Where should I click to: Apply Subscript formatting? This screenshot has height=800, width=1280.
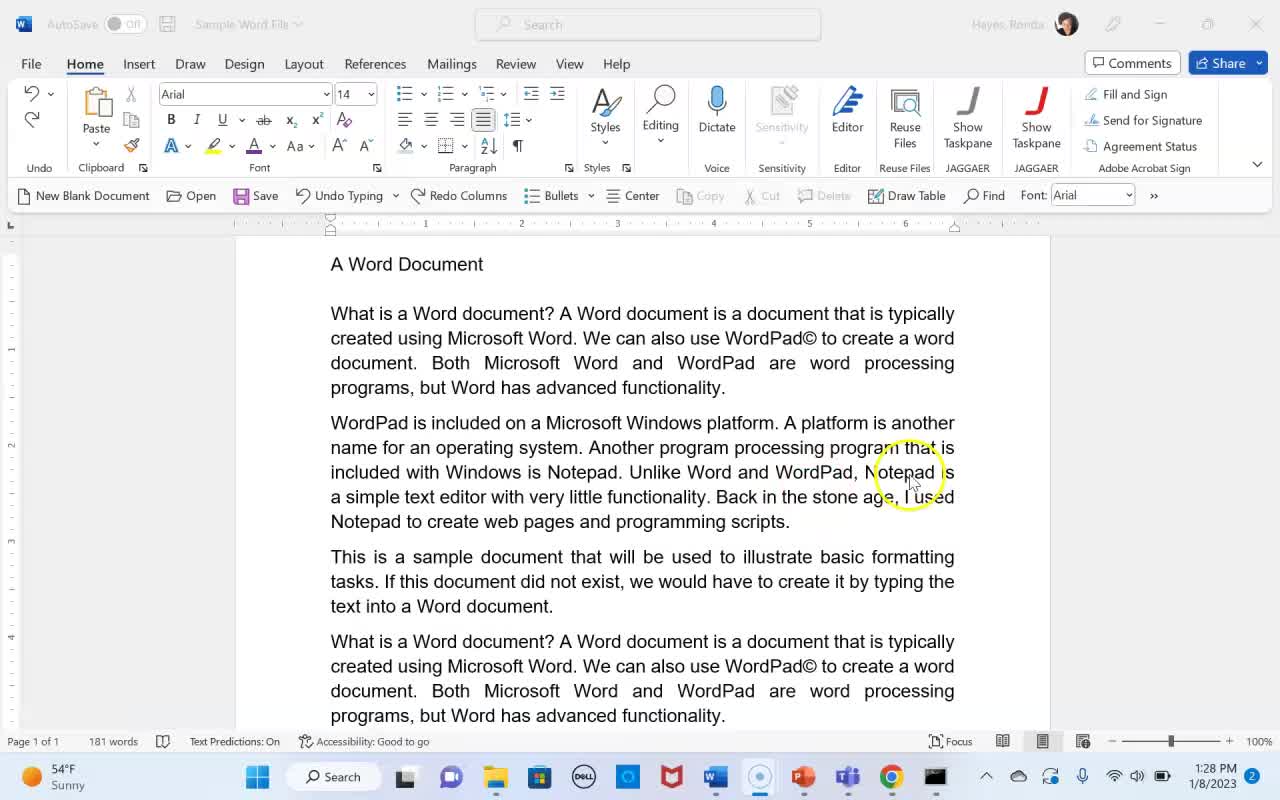[291, 120]
